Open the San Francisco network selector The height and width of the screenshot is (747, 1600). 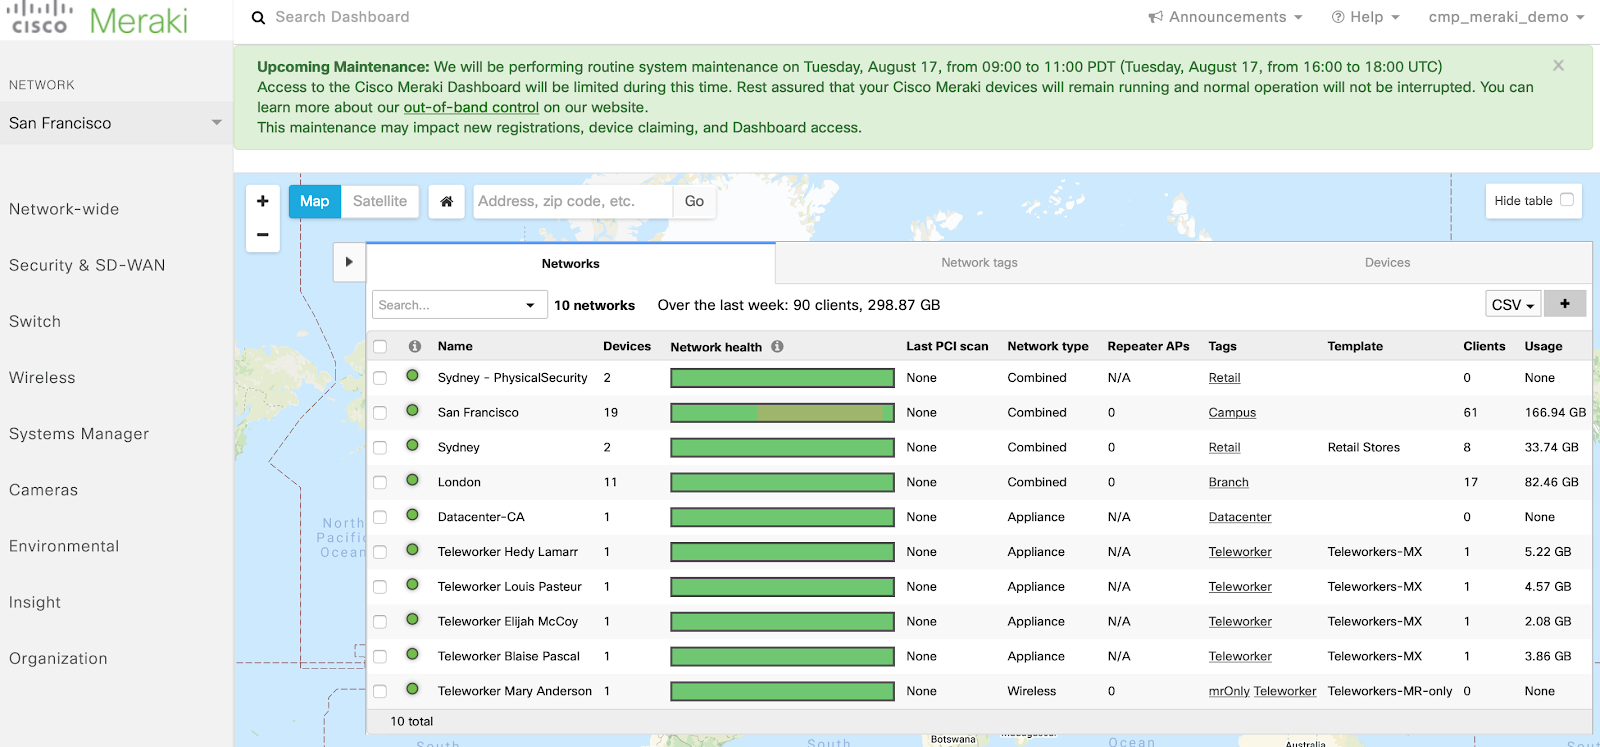click(x=116, y=123)
